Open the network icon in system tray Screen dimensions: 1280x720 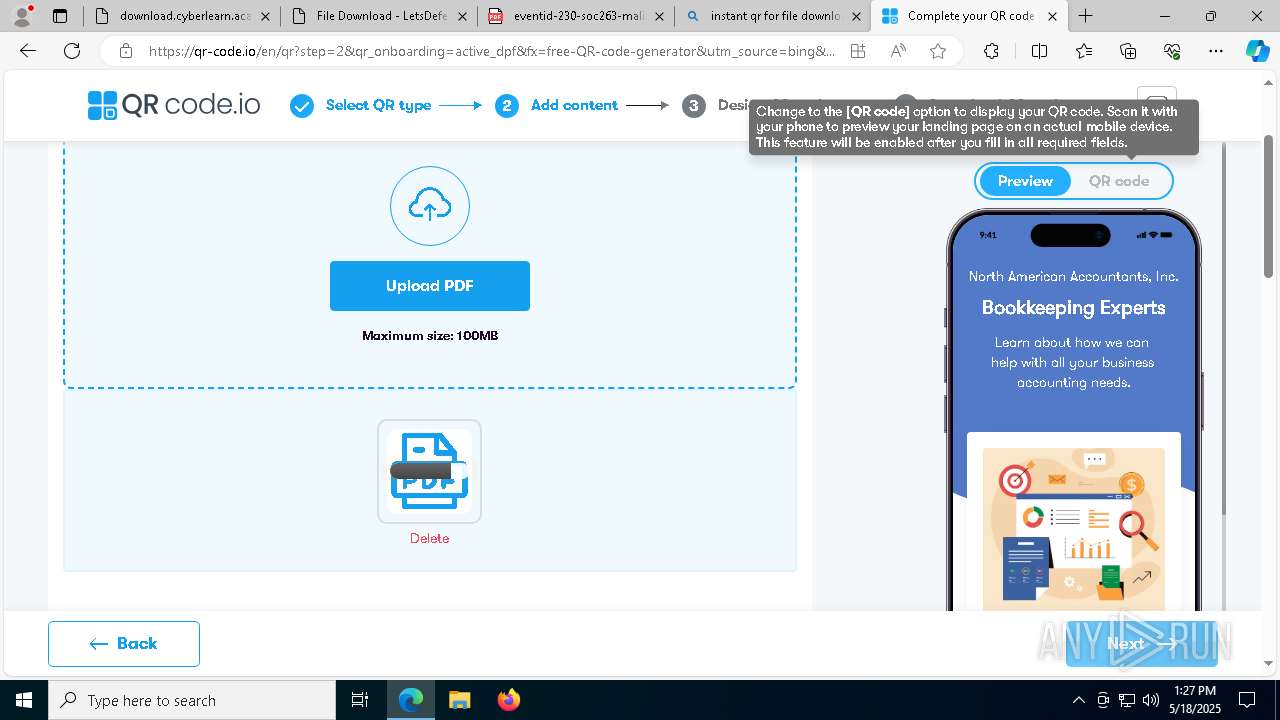[1127, 700]
